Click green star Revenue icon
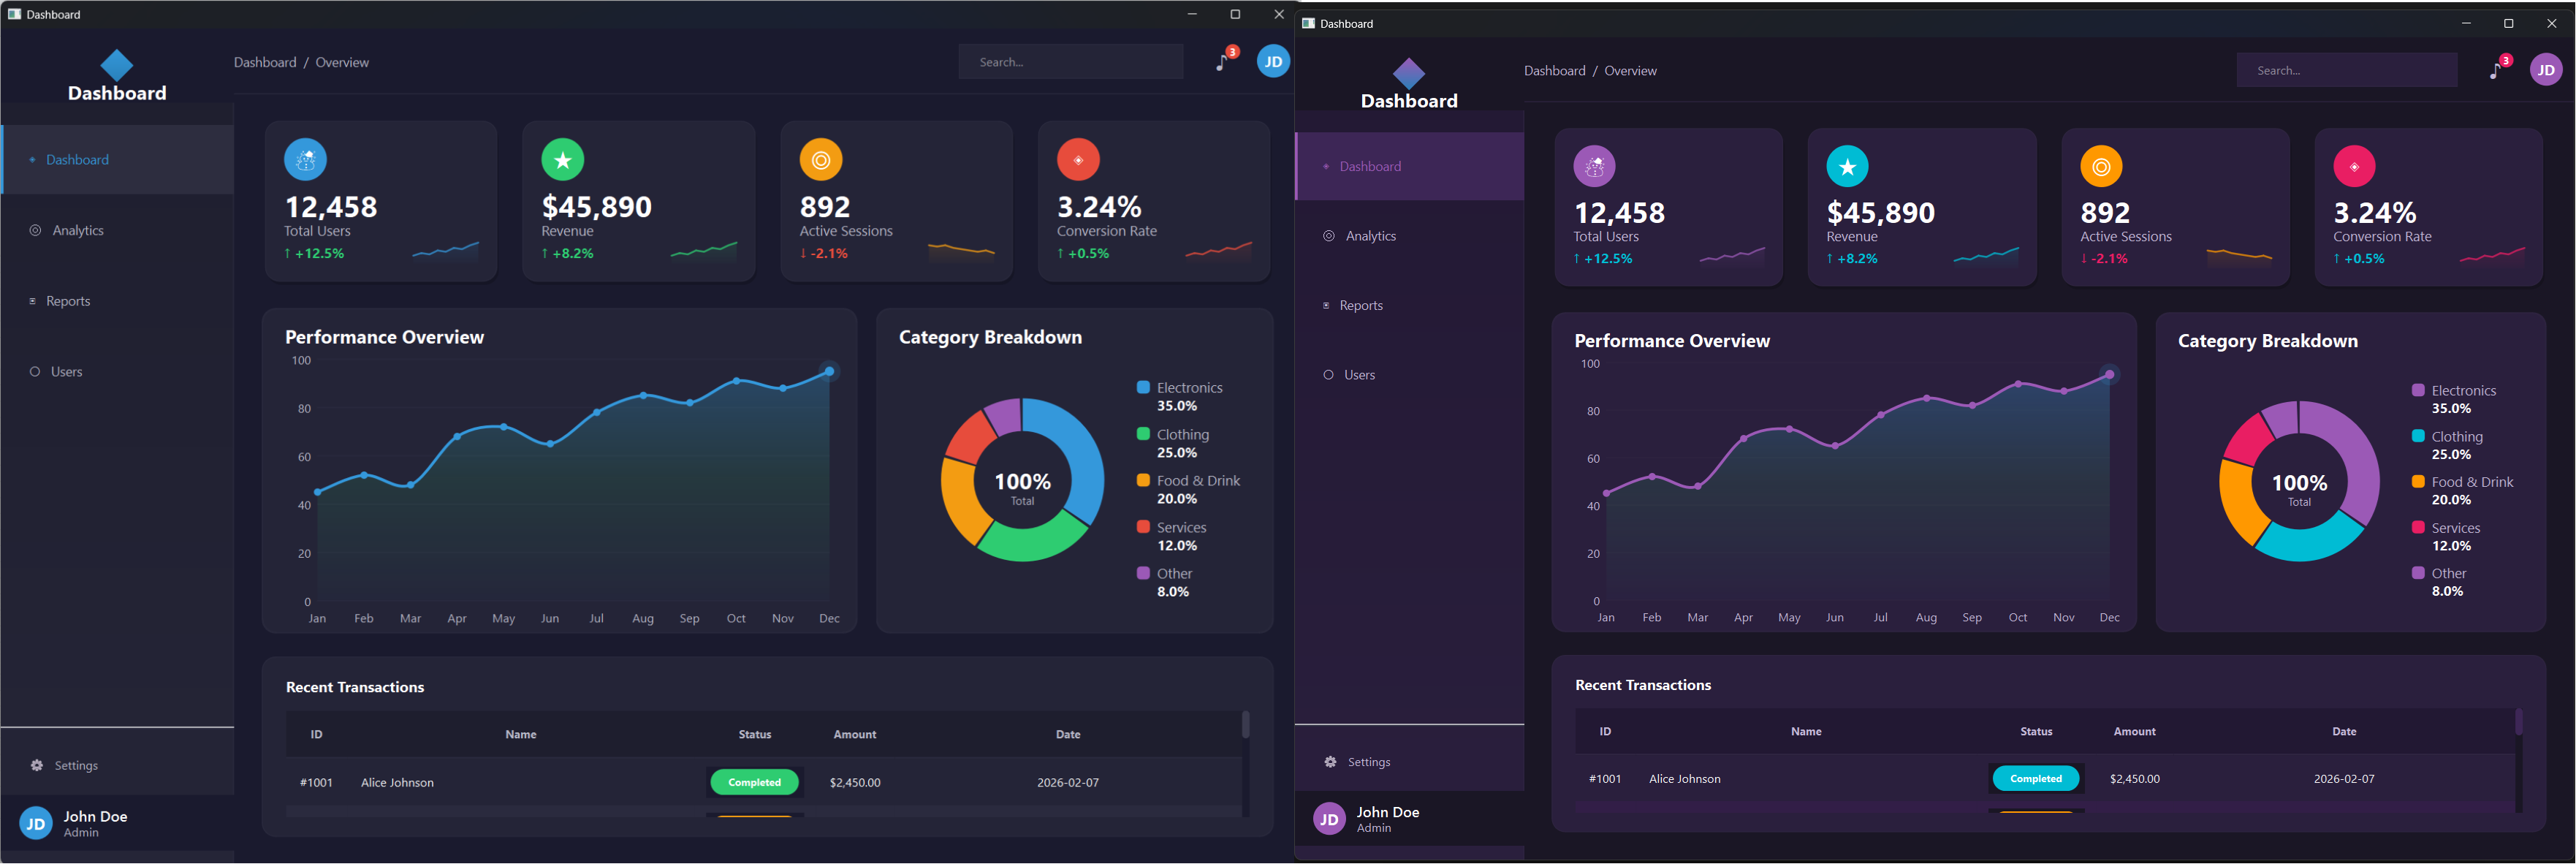2576x864 pixels. pyautogui.click(x=563, y=159)
